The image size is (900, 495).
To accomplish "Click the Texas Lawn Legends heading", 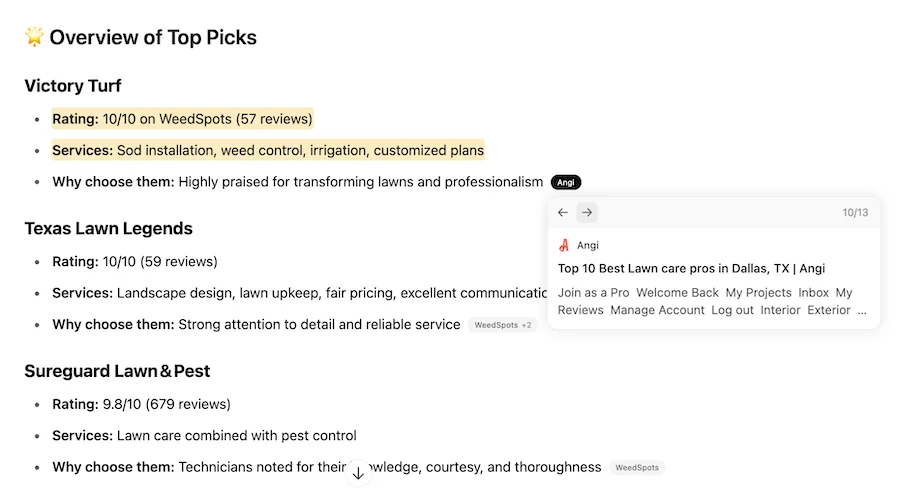I will click(108, 228).
